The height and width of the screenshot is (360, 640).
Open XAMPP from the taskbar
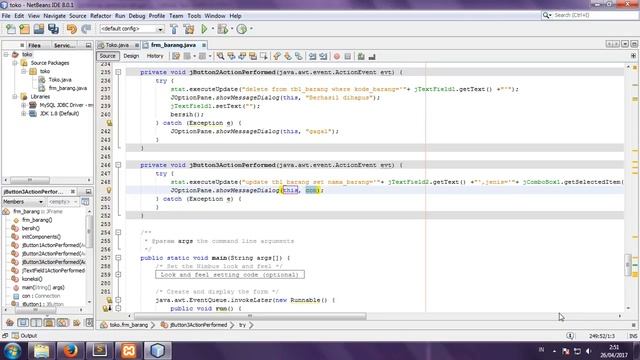128,351
